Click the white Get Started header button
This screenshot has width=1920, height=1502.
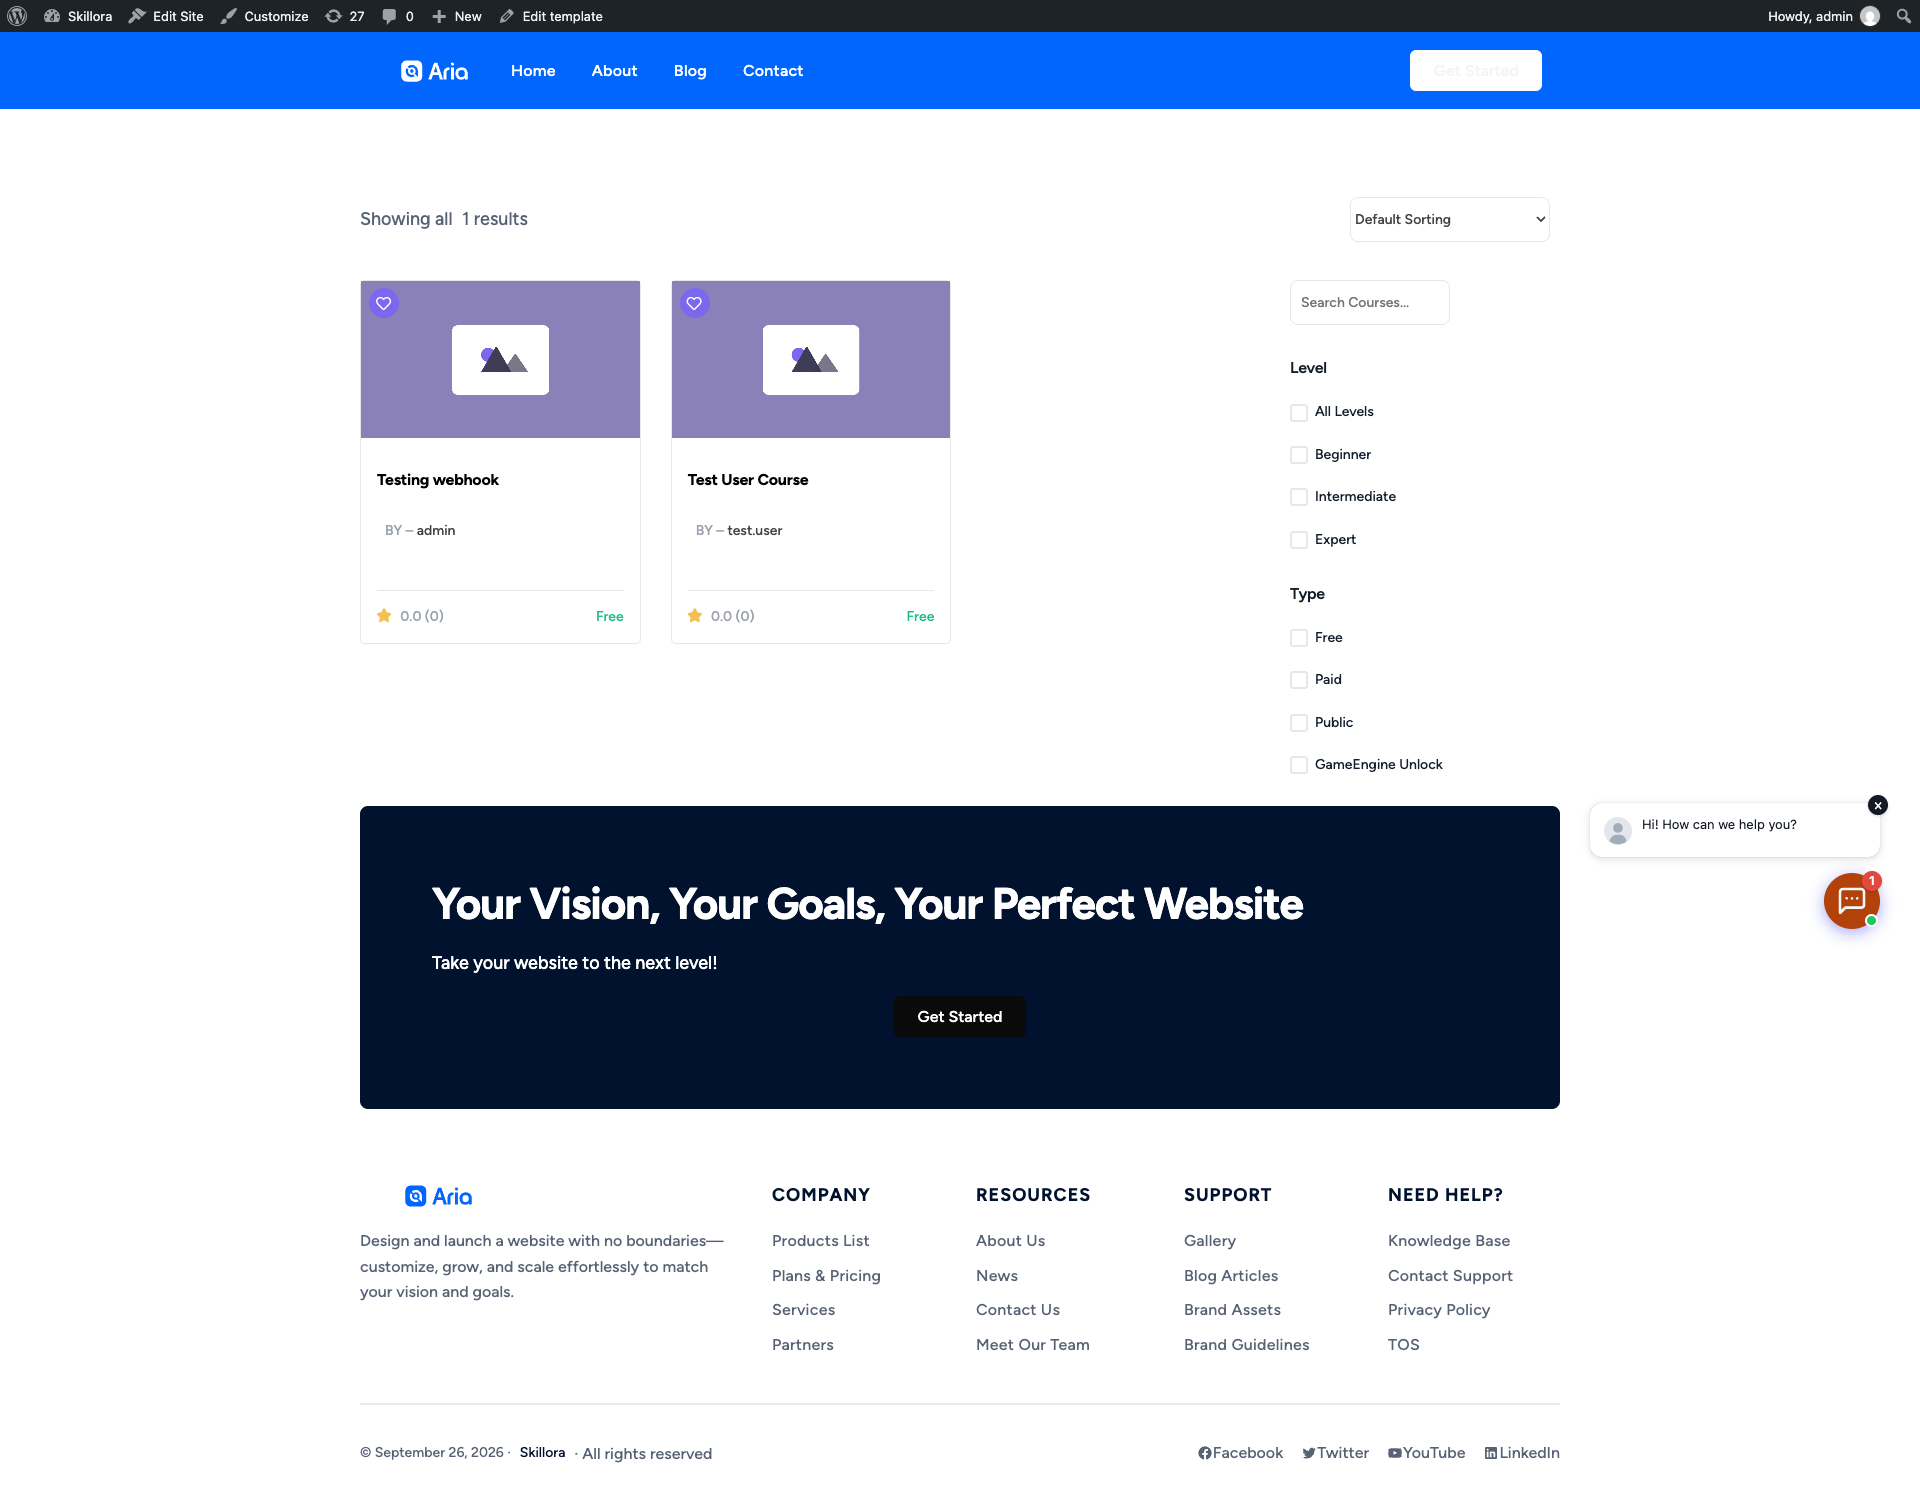1476,71
